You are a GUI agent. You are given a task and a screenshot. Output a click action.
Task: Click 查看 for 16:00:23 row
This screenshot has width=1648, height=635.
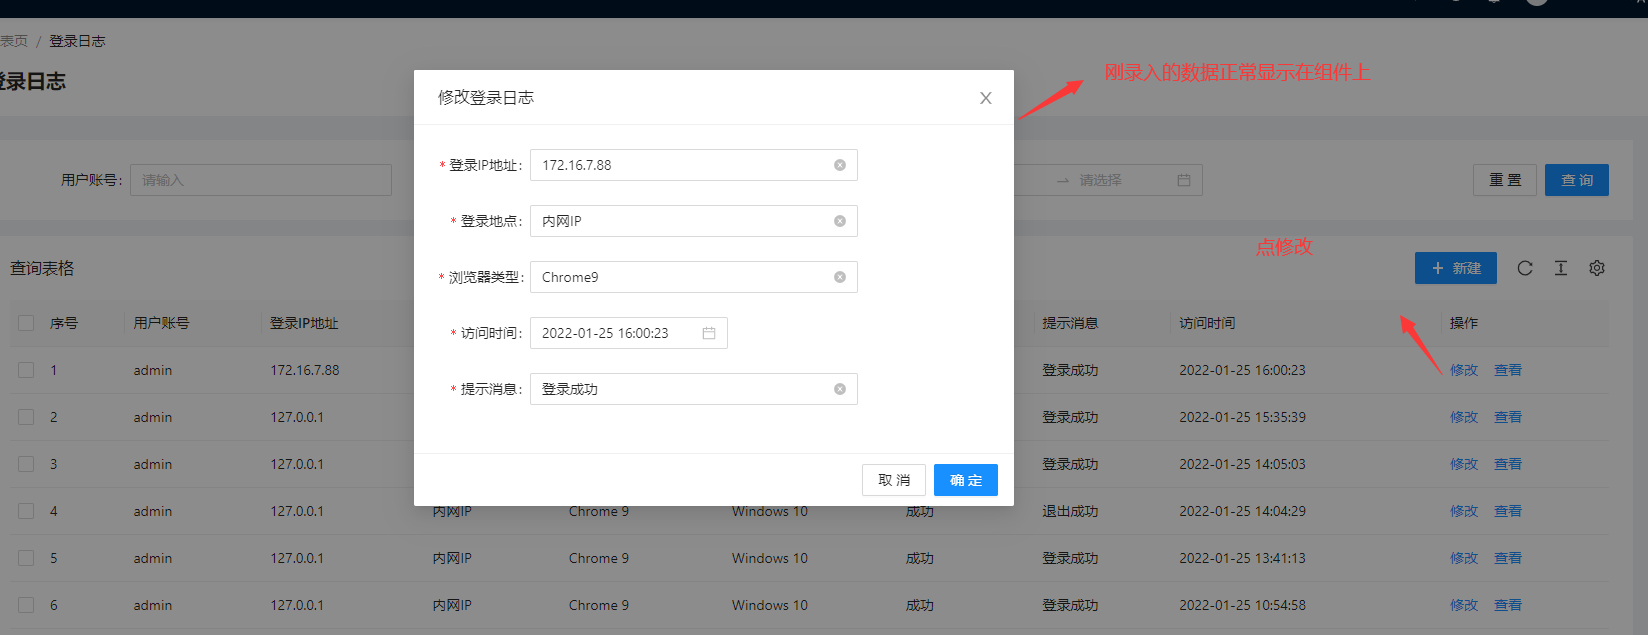1508,370
